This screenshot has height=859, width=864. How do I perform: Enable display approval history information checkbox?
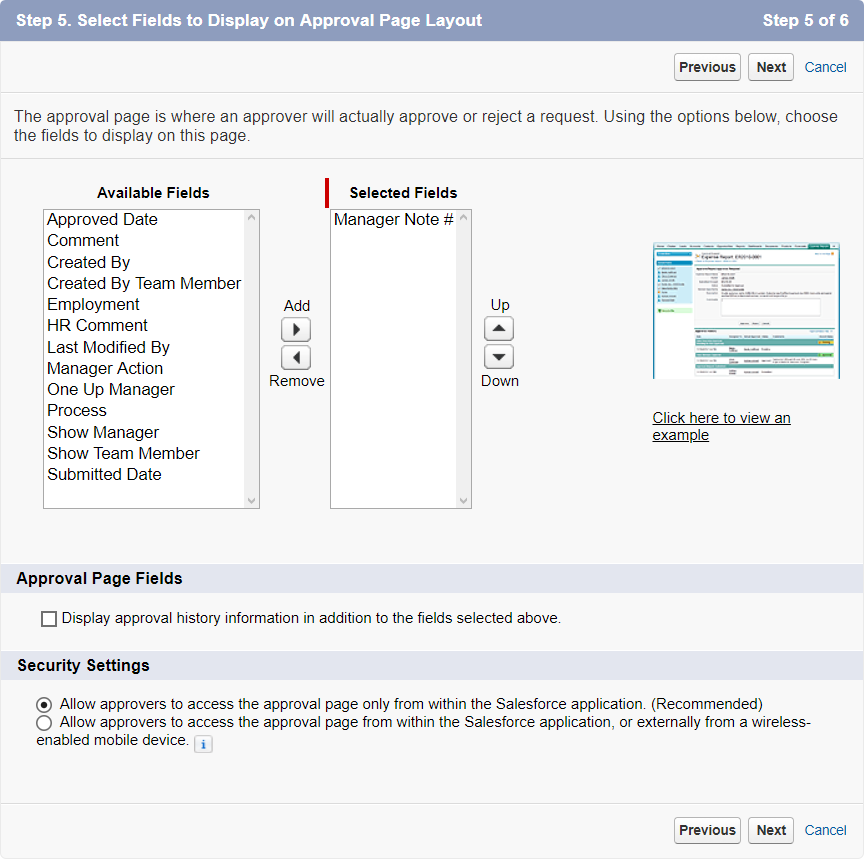pyautogui.click(x=49, y=619)
